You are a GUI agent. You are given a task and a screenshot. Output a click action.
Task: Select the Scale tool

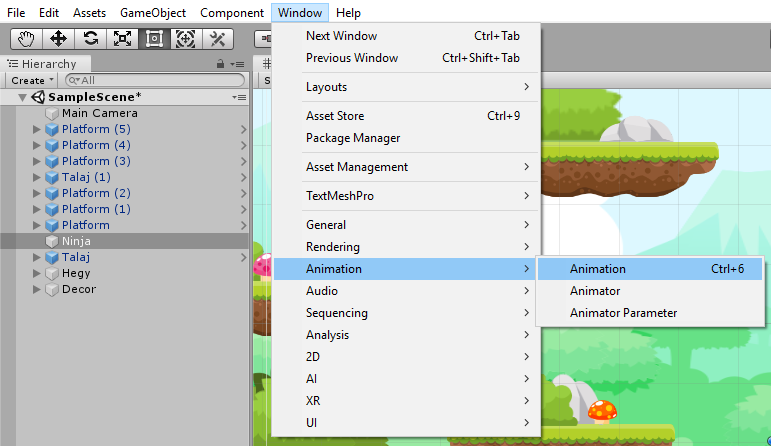(122, 39)
